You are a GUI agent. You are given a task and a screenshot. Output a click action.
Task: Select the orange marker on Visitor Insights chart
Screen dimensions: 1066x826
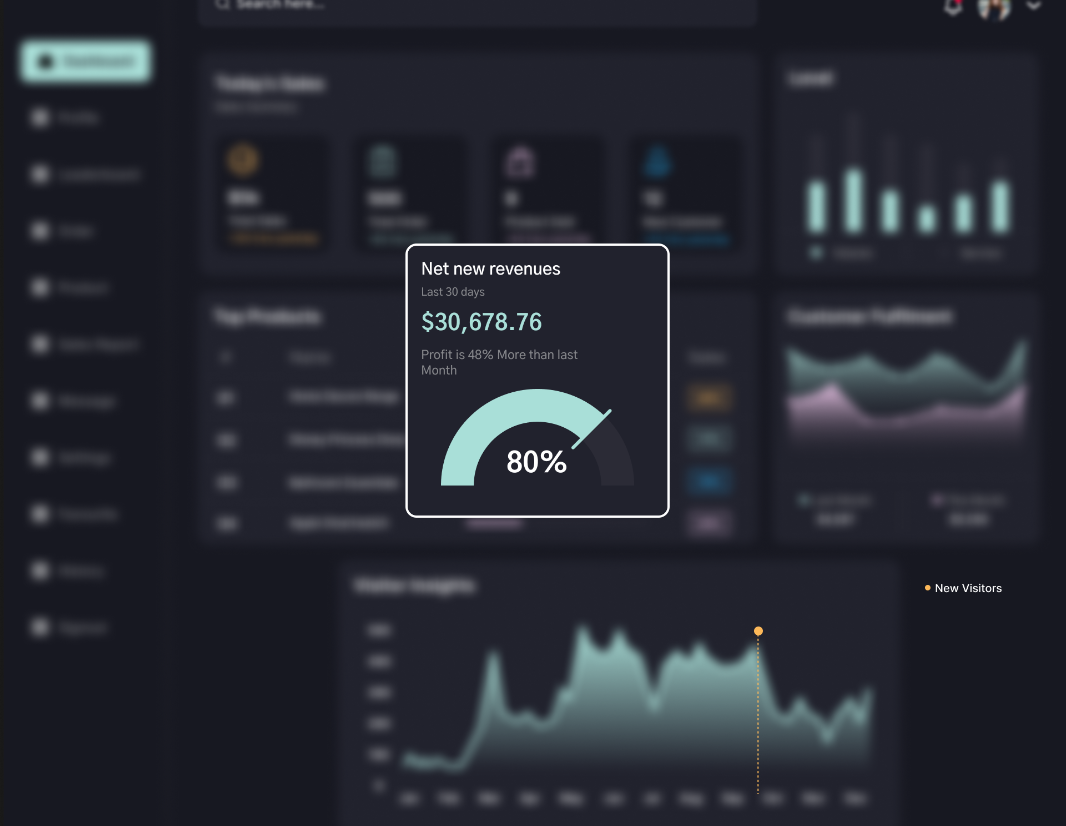tap(758, 631)
